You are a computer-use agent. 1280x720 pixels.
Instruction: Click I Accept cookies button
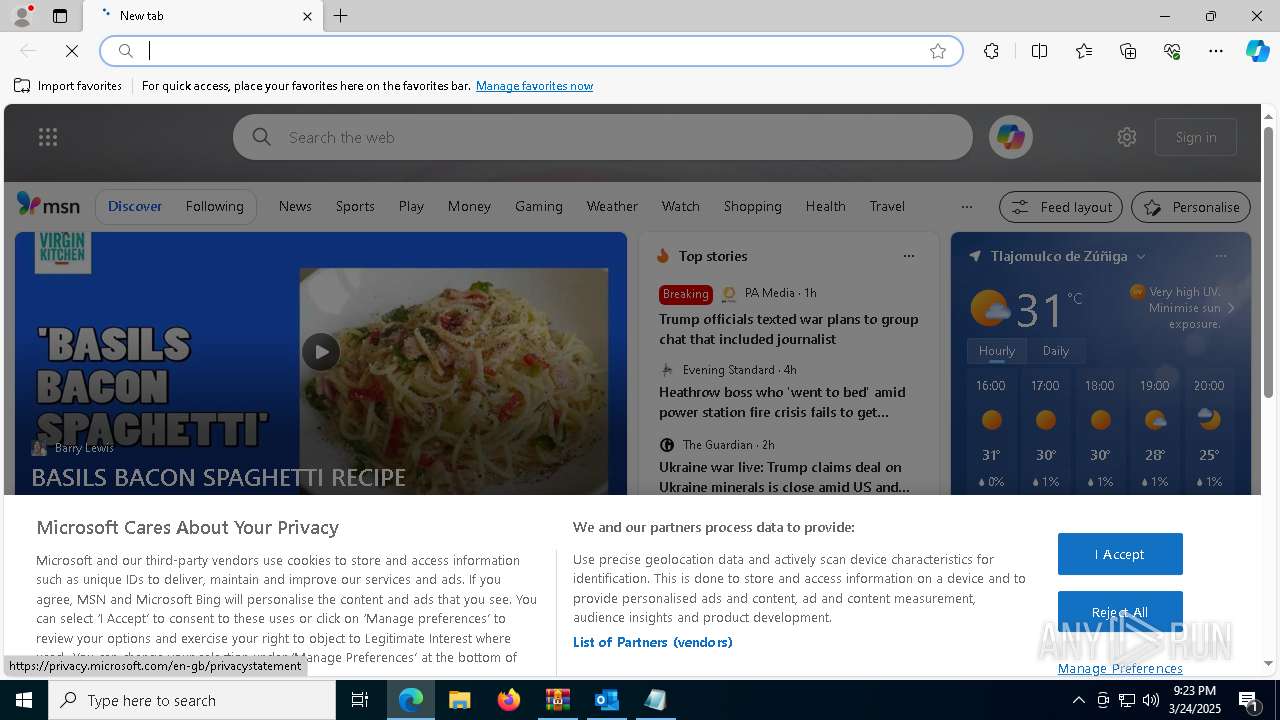[x=1120, y=554]
